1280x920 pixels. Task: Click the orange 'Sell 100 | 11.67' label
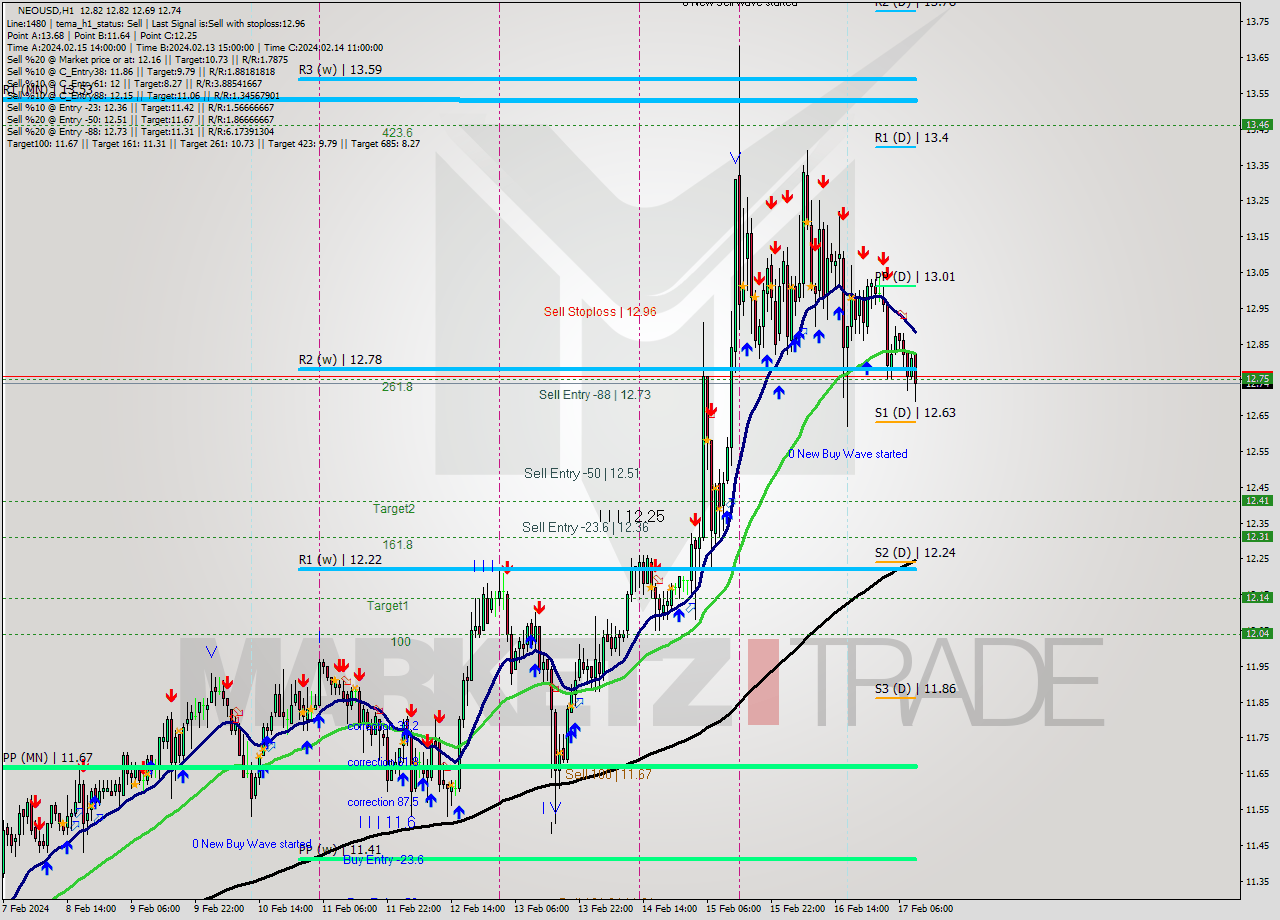click(608, 774)
